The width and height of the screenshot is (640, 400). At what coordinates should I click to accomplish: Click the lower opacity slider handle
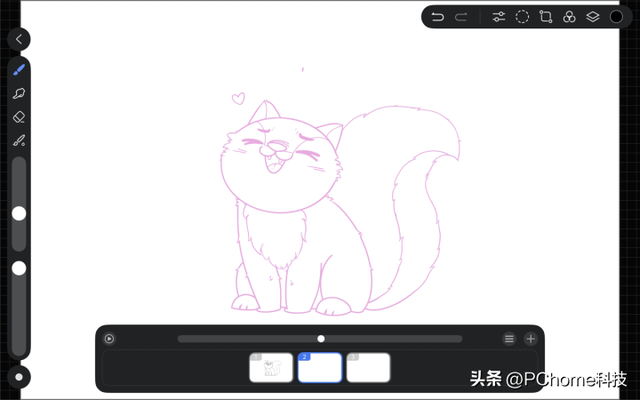pos(19,268)
